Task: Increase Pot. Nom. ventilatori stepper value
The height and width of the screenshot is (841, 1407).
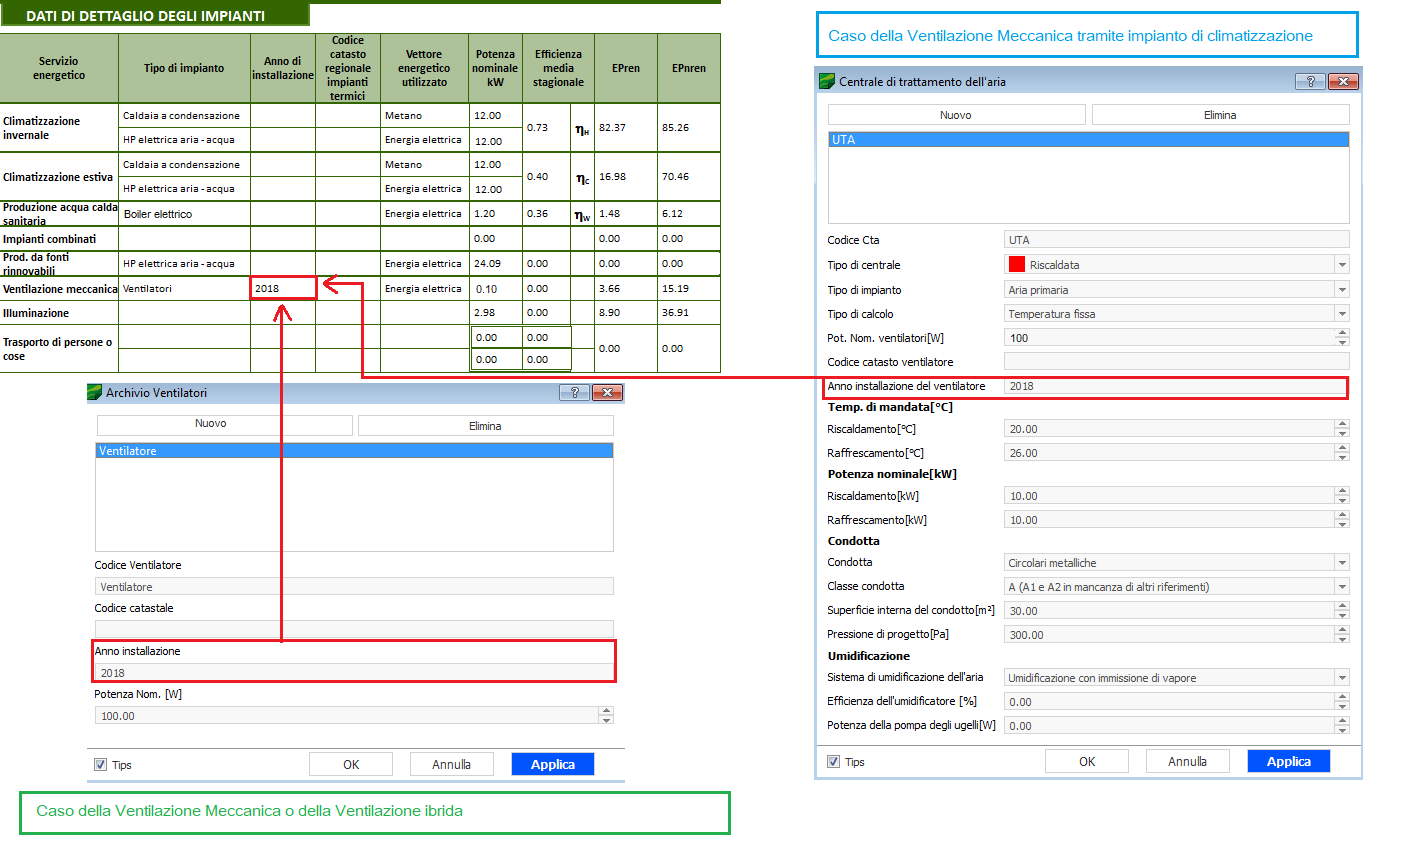Action: click(x=1342, y=333)
